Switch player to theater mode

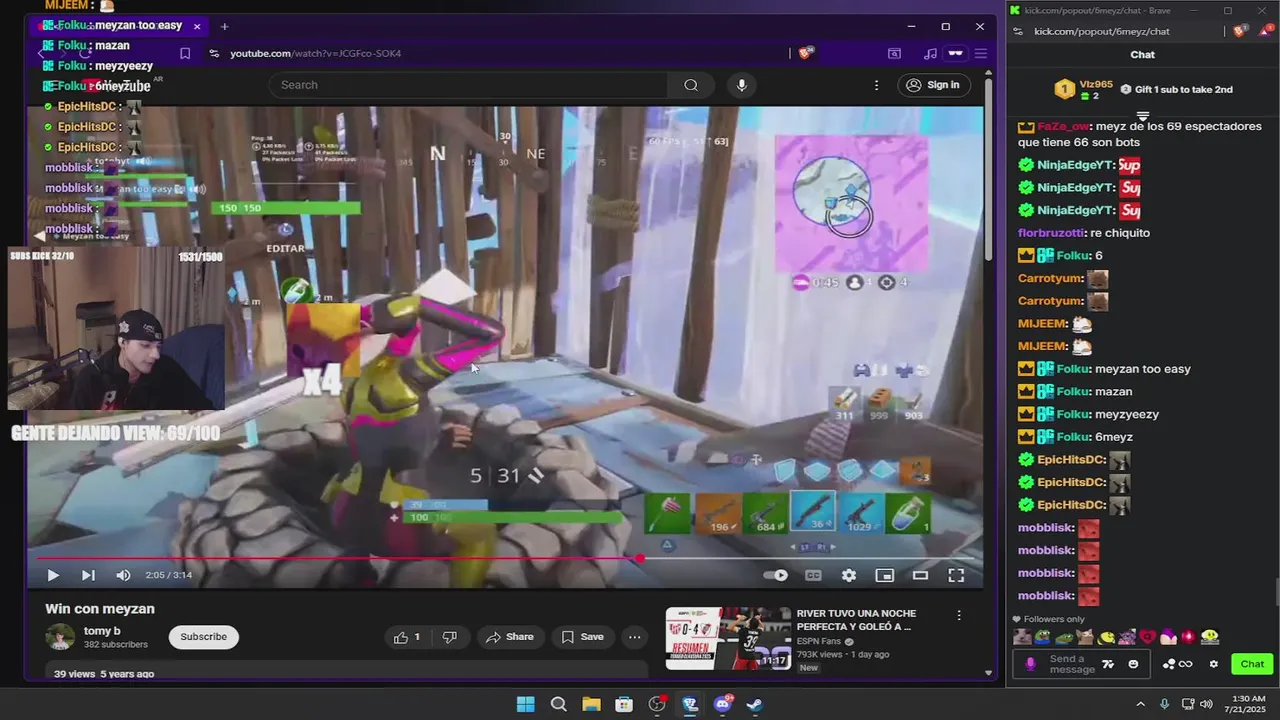(x=920, y=575)
